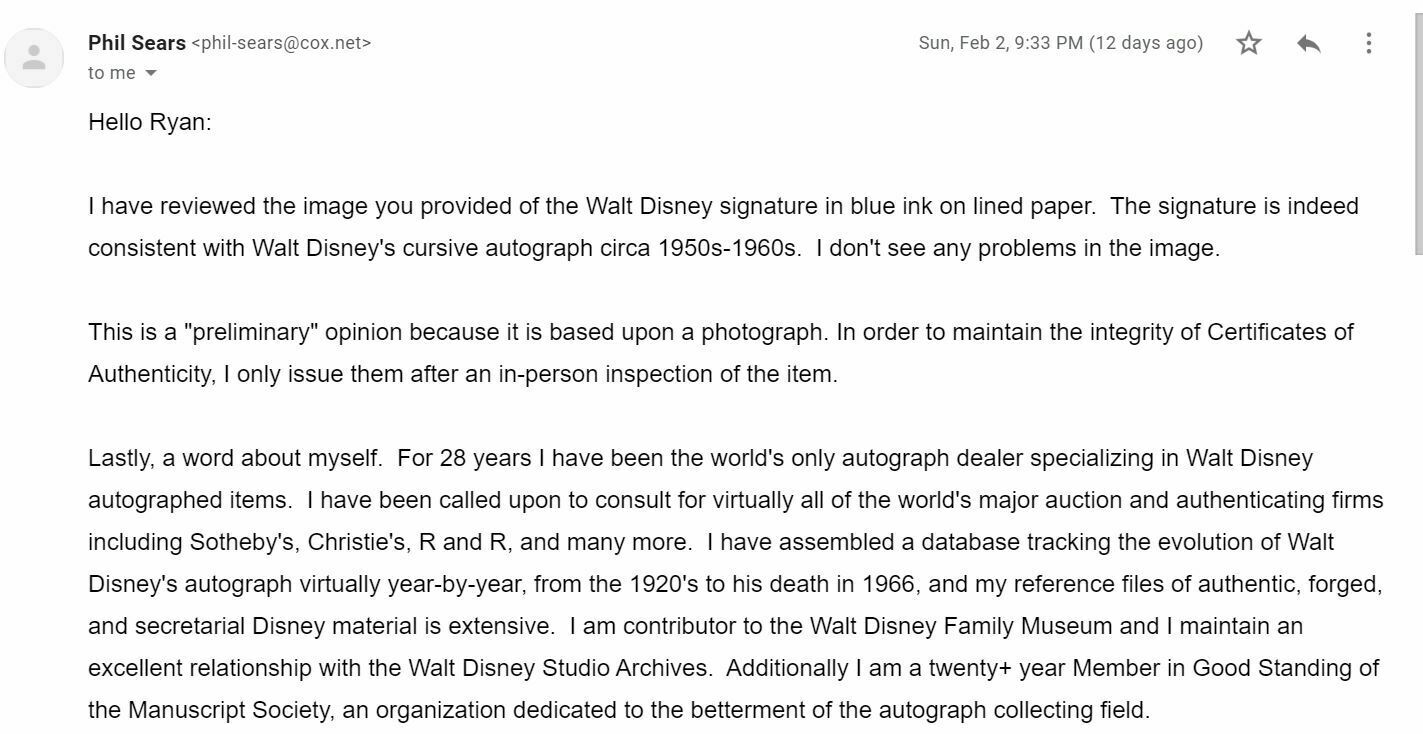Star this email from Phil Sears

click(x=1248, y=43)
